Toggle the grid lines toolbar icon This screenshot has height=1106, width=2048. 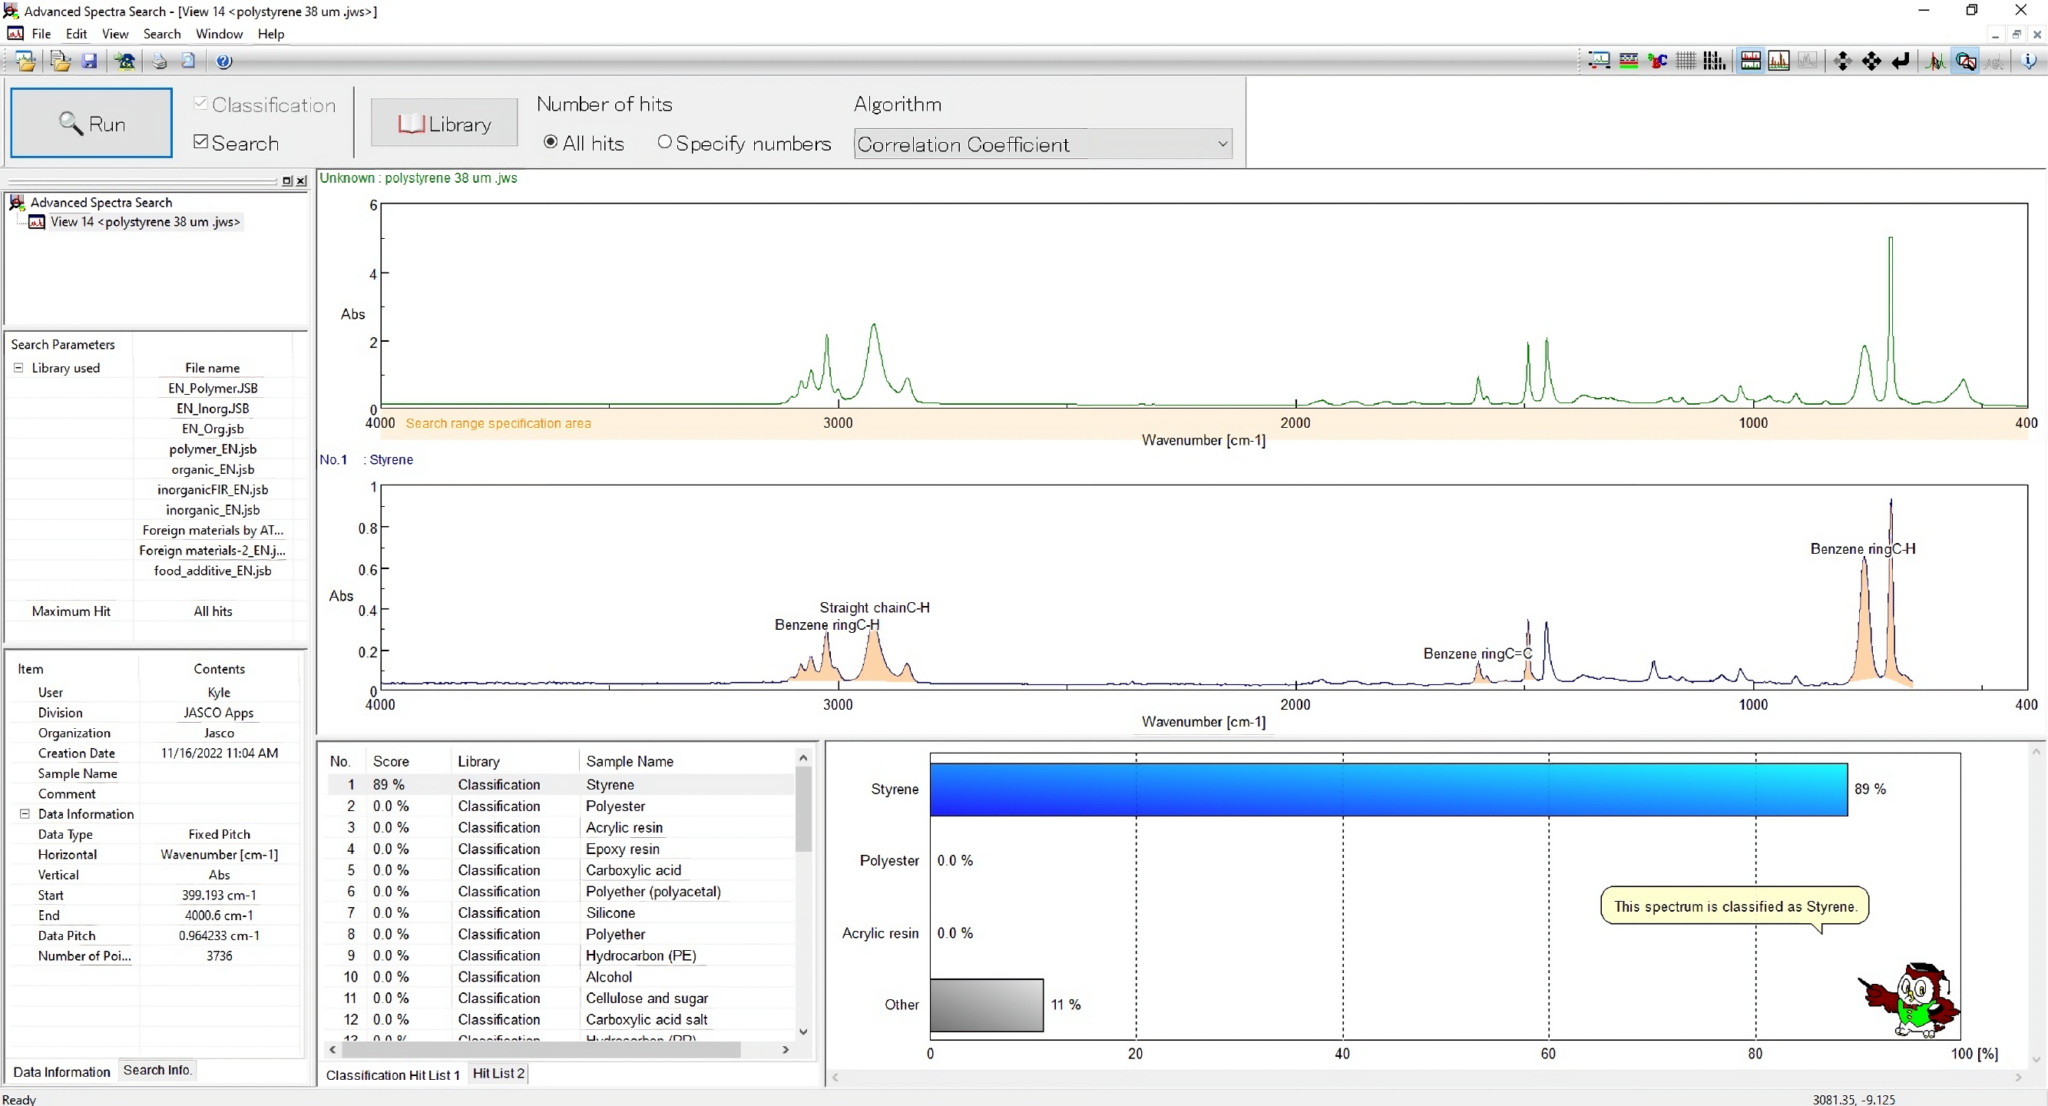click(x=1686, y=61)
